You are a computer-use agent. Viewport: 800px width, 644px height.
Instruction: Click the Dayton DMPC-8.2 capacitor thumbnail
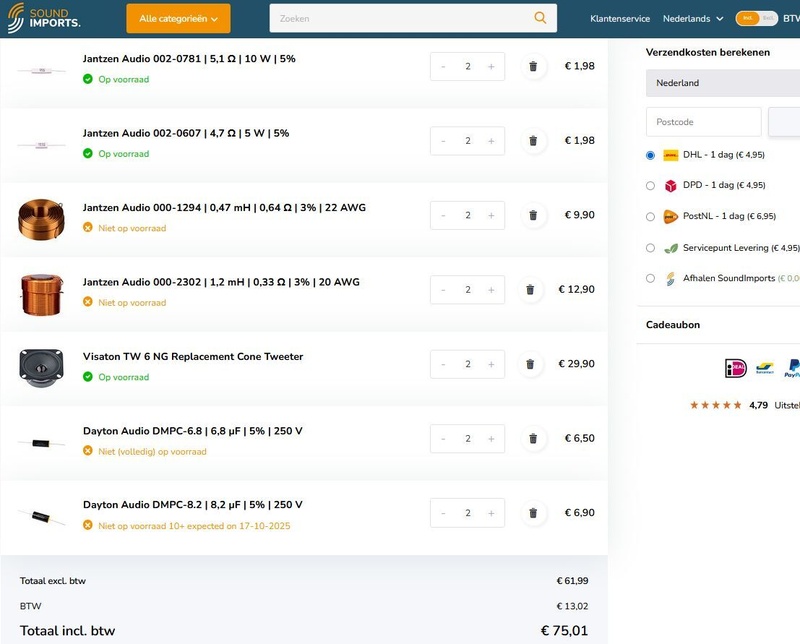coord(41,517)
